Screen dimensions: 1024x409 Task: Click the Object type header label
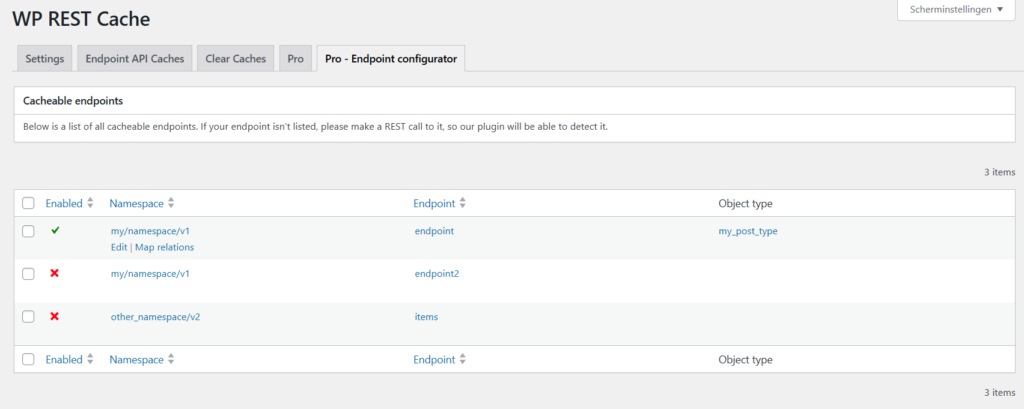[x=745, y=203]
